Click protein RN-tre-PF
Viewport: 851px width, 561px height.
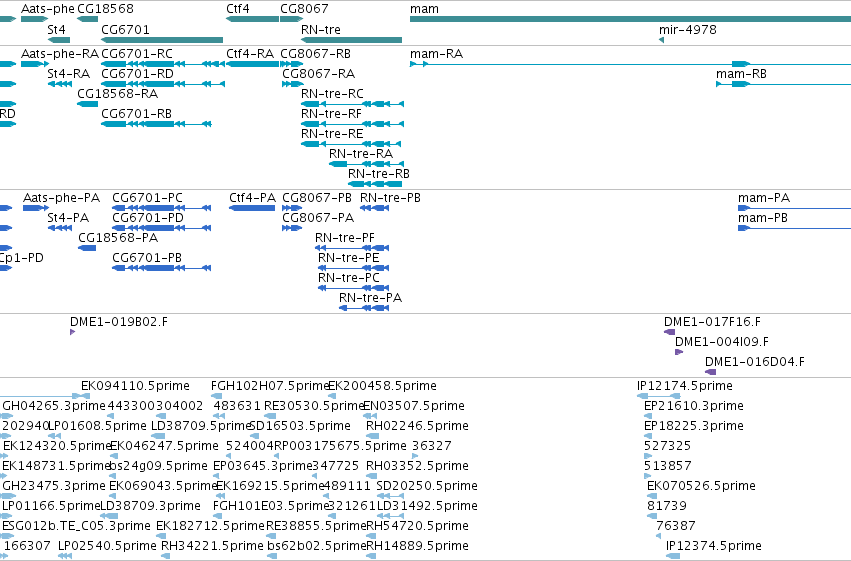pyautogui.click(x=352, y=248)
